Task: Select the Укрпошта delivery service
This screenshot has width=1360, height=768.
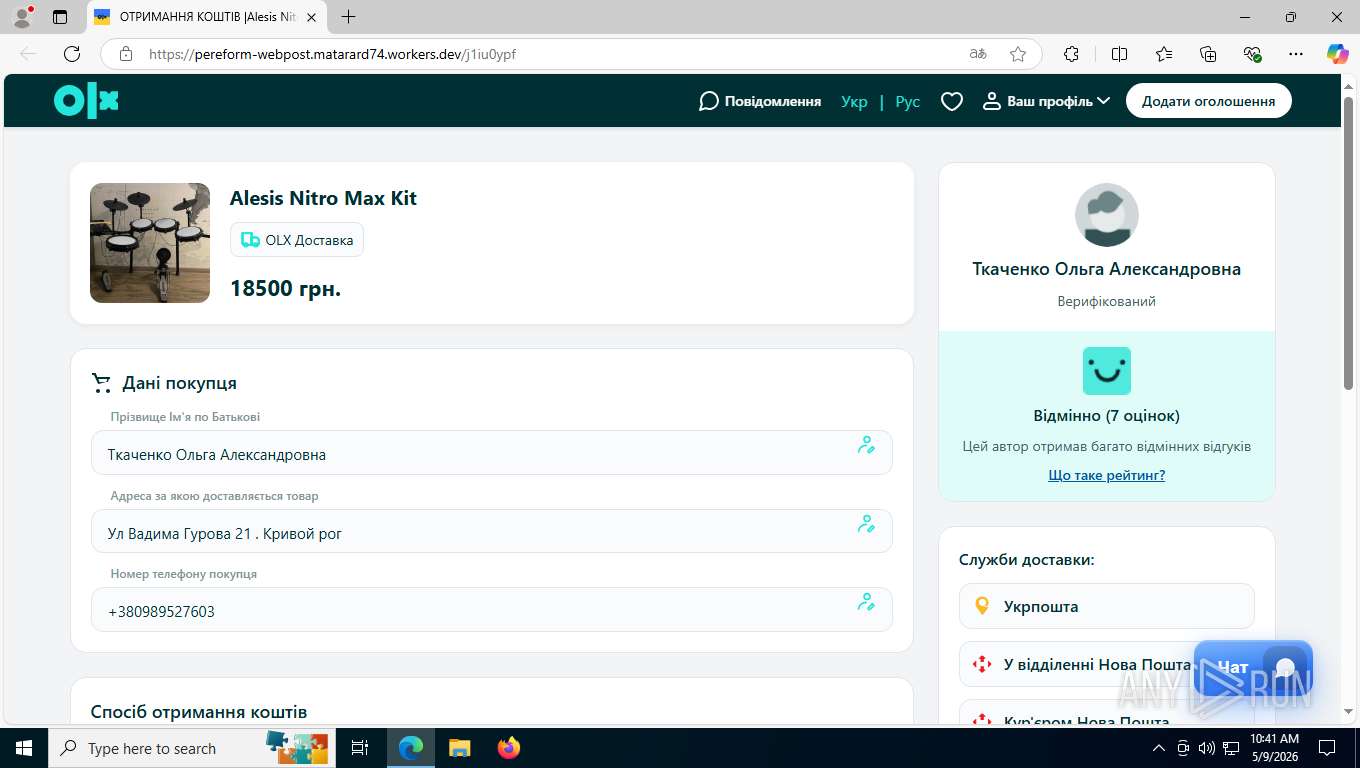Action: pos(1106,606)
